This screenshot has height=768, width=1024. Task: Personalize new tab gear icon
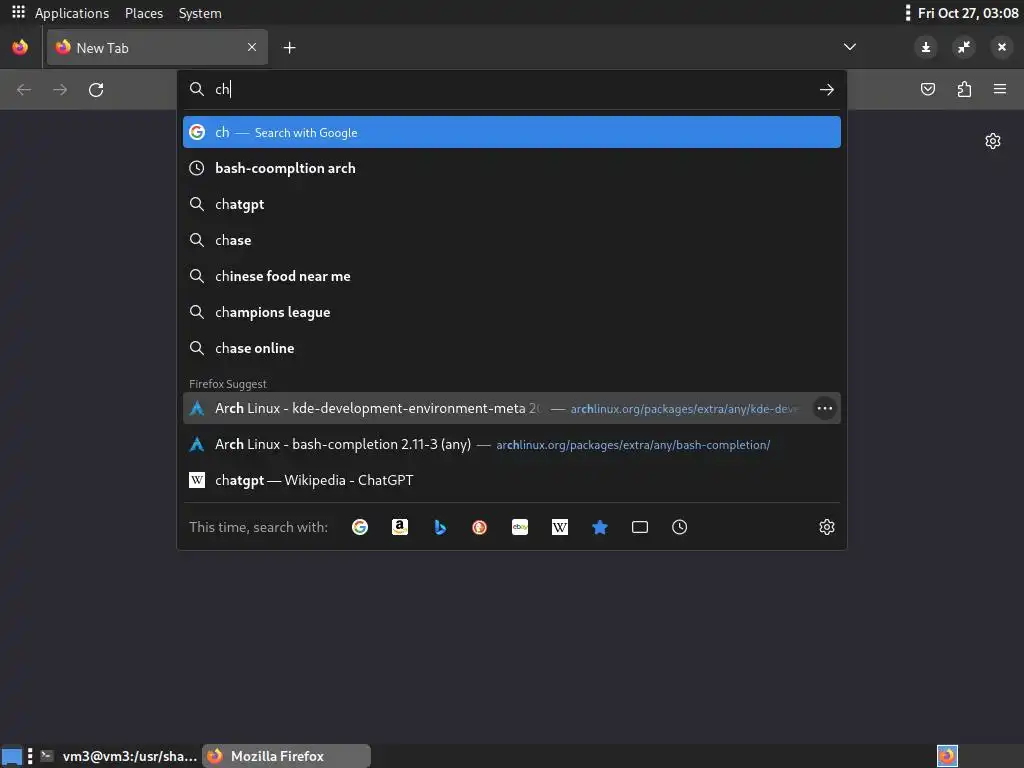pos(993,141)
